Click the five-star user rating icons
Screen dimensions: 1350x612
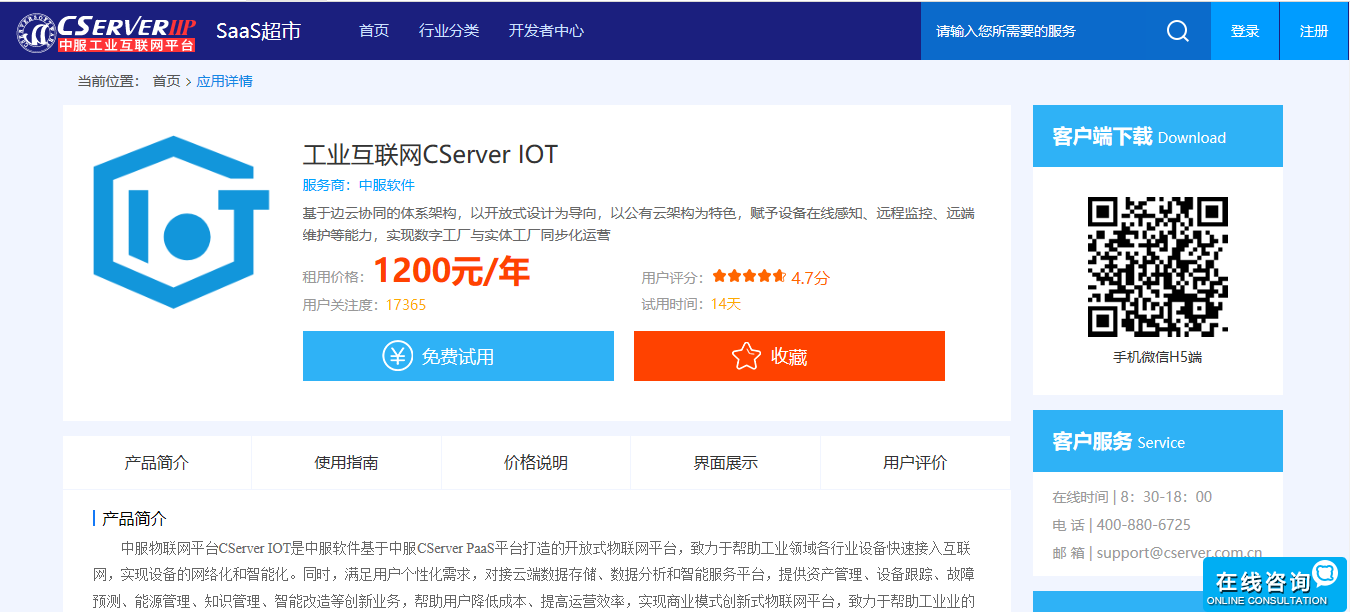pos(749,277)
